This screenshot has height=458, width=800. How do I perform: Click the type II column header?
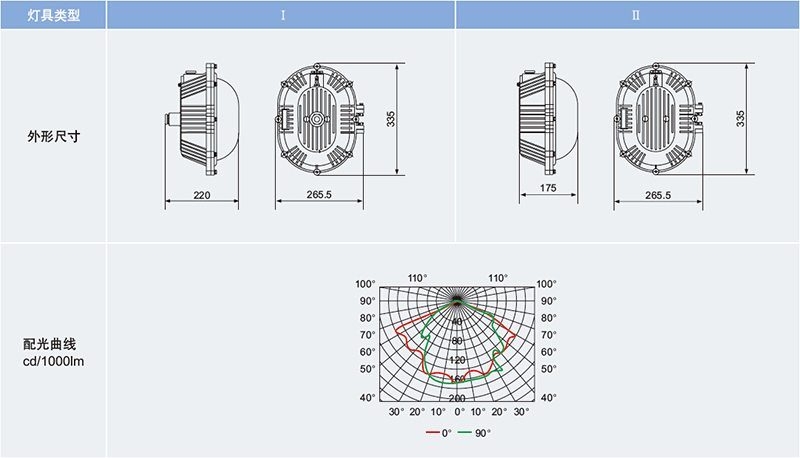(x=628, y=15)
